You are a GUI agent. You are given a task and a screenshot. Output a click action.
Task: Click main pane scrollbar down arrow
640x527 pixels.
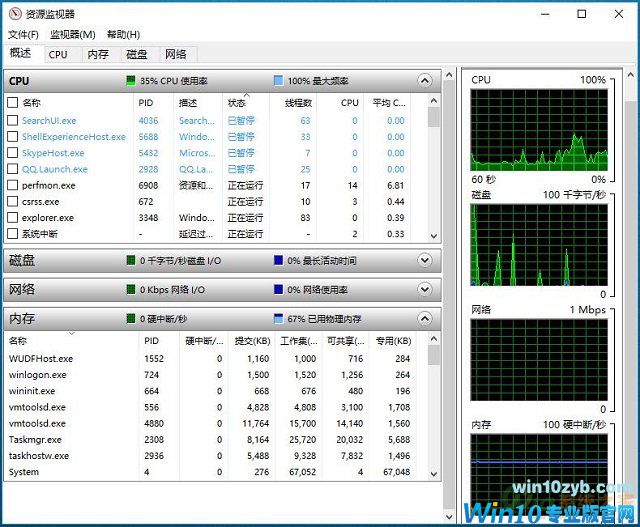pyautogui.click(x=449, y=517)
